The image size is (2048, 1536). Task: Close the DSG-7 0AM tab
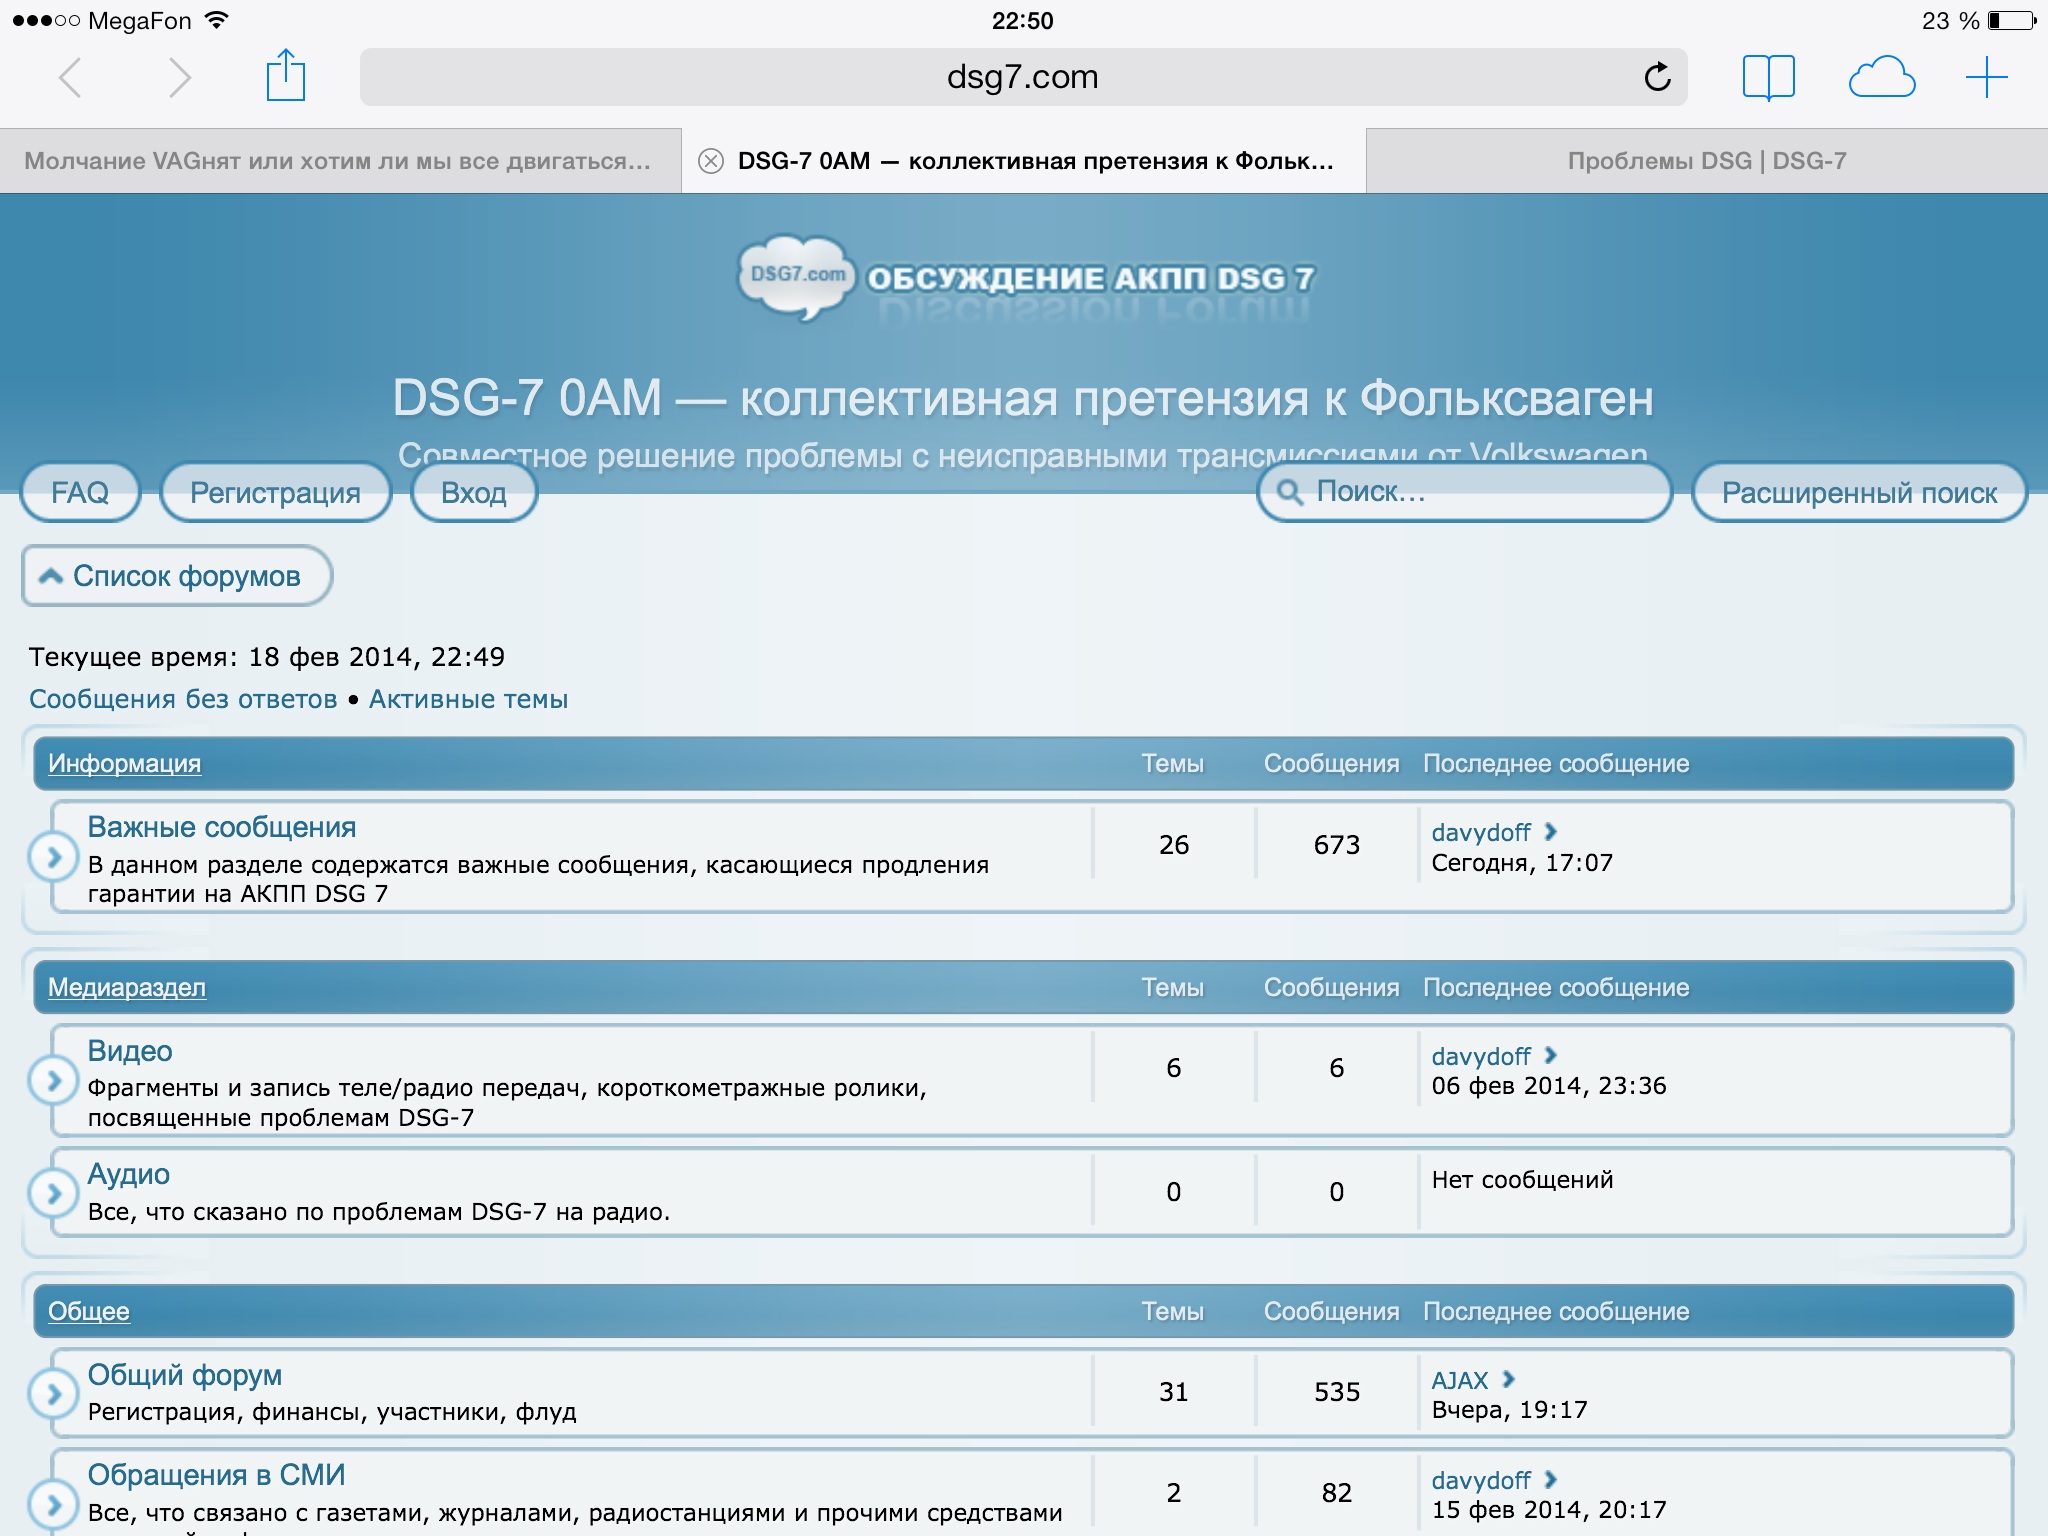[x=711, y=161]
